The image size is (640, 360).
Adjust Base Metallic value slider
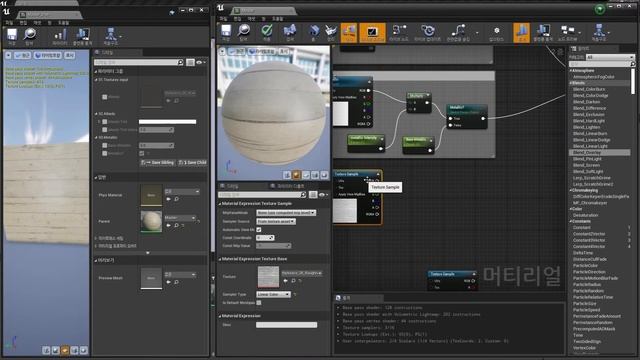[156, 145]
